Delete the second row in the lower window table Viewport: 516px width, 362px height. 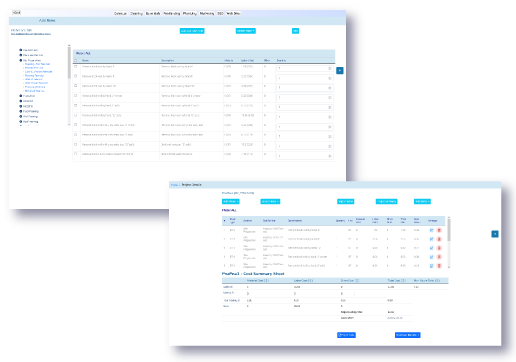(439, 239)
